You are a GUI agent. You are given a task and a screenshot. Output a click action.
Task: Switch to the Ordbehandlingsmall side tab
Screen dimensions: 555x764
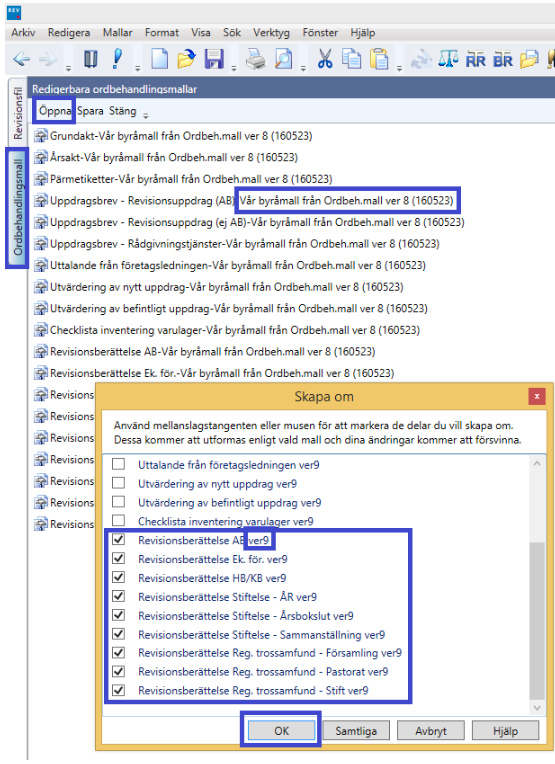coord(18,208)
